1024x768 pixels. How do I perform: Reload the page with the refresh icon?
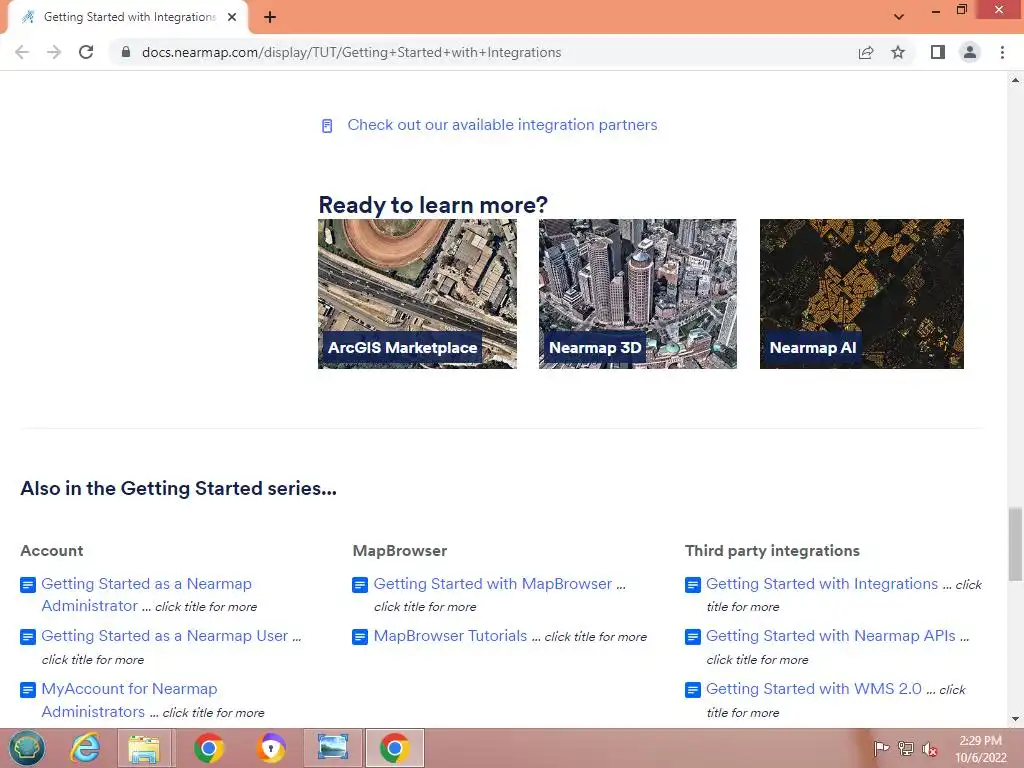coord(86,52)
